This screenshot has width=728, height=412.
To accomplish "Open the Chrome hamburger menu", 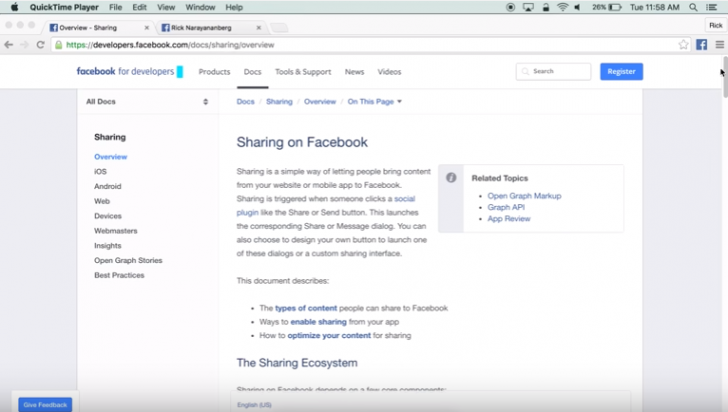I will coord(720,45).
